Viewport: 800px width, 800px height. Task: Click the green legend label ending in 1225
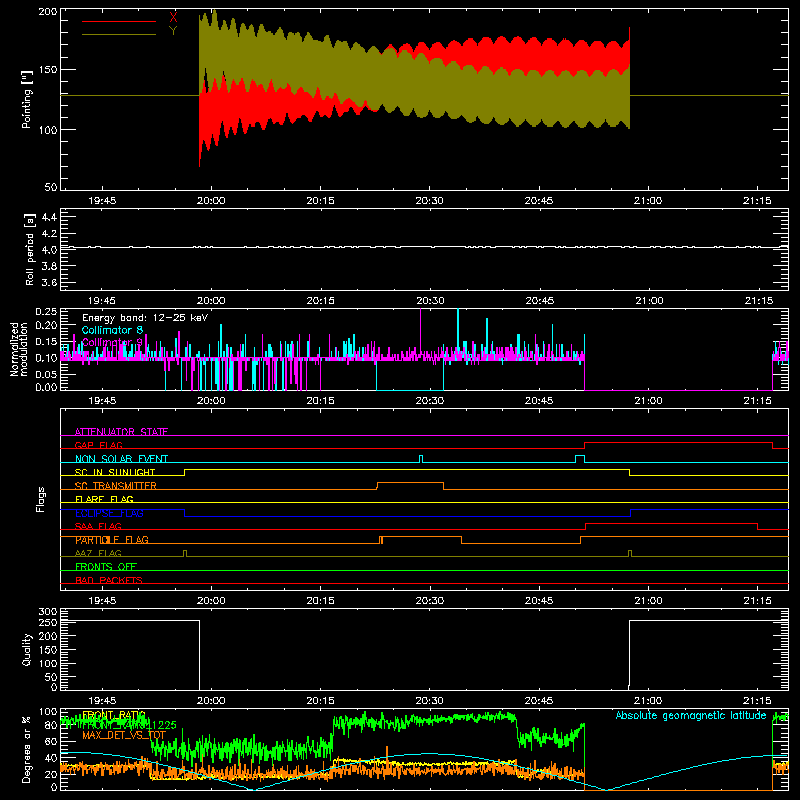pyautogui.click(x=129, y=725)
